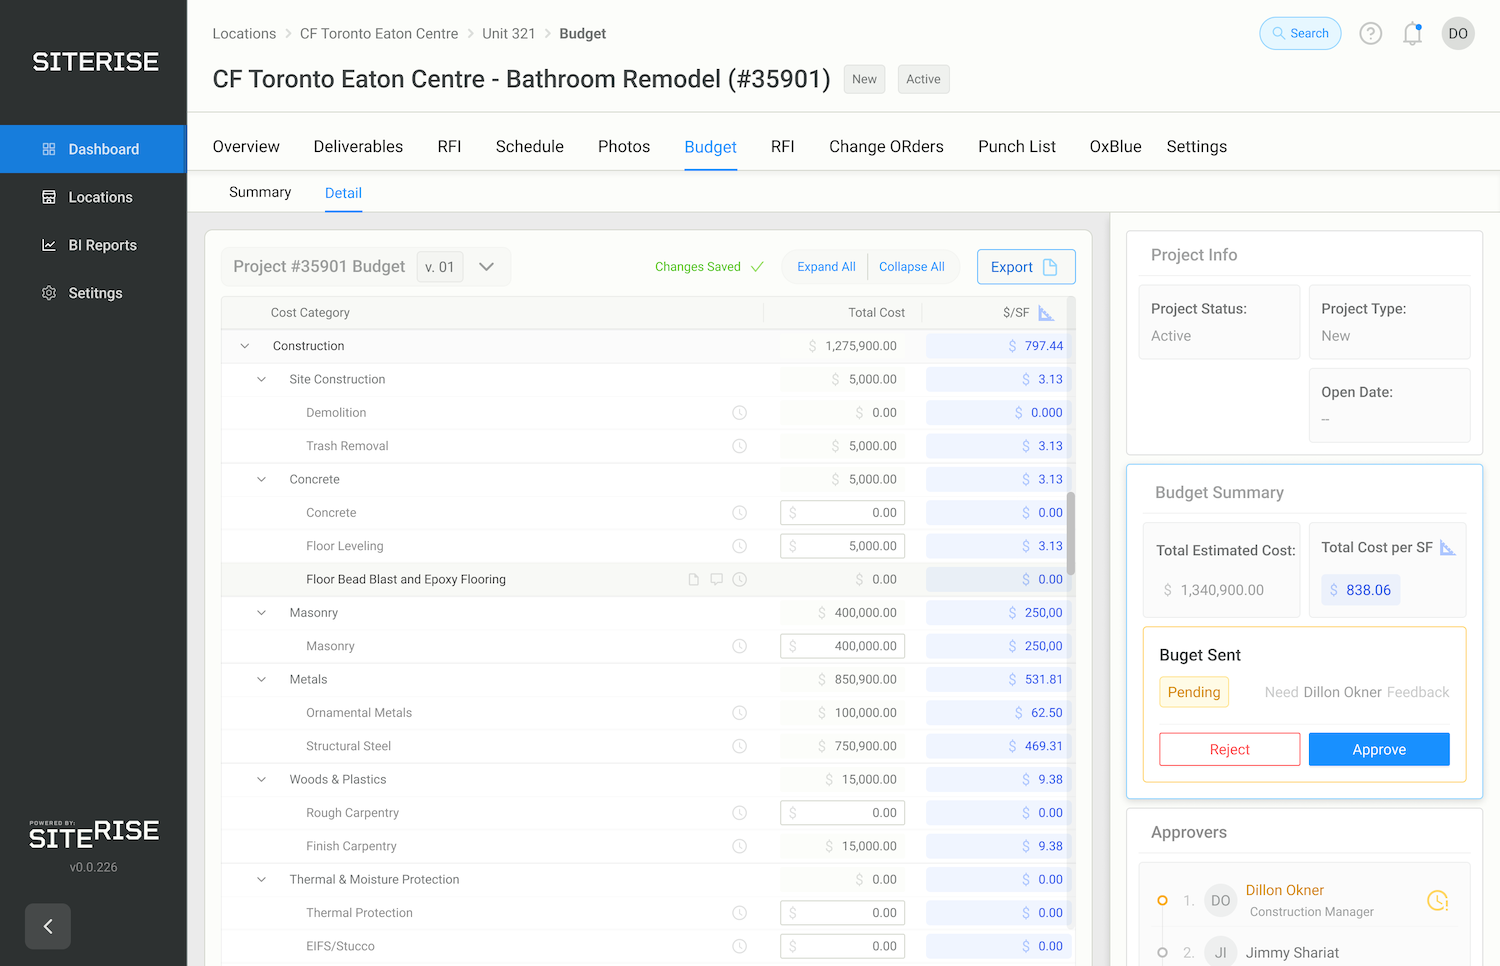Screen dimensions: 1500x966
Task: Click the budget table vertical scrollbar
Action: [1071, 533]
